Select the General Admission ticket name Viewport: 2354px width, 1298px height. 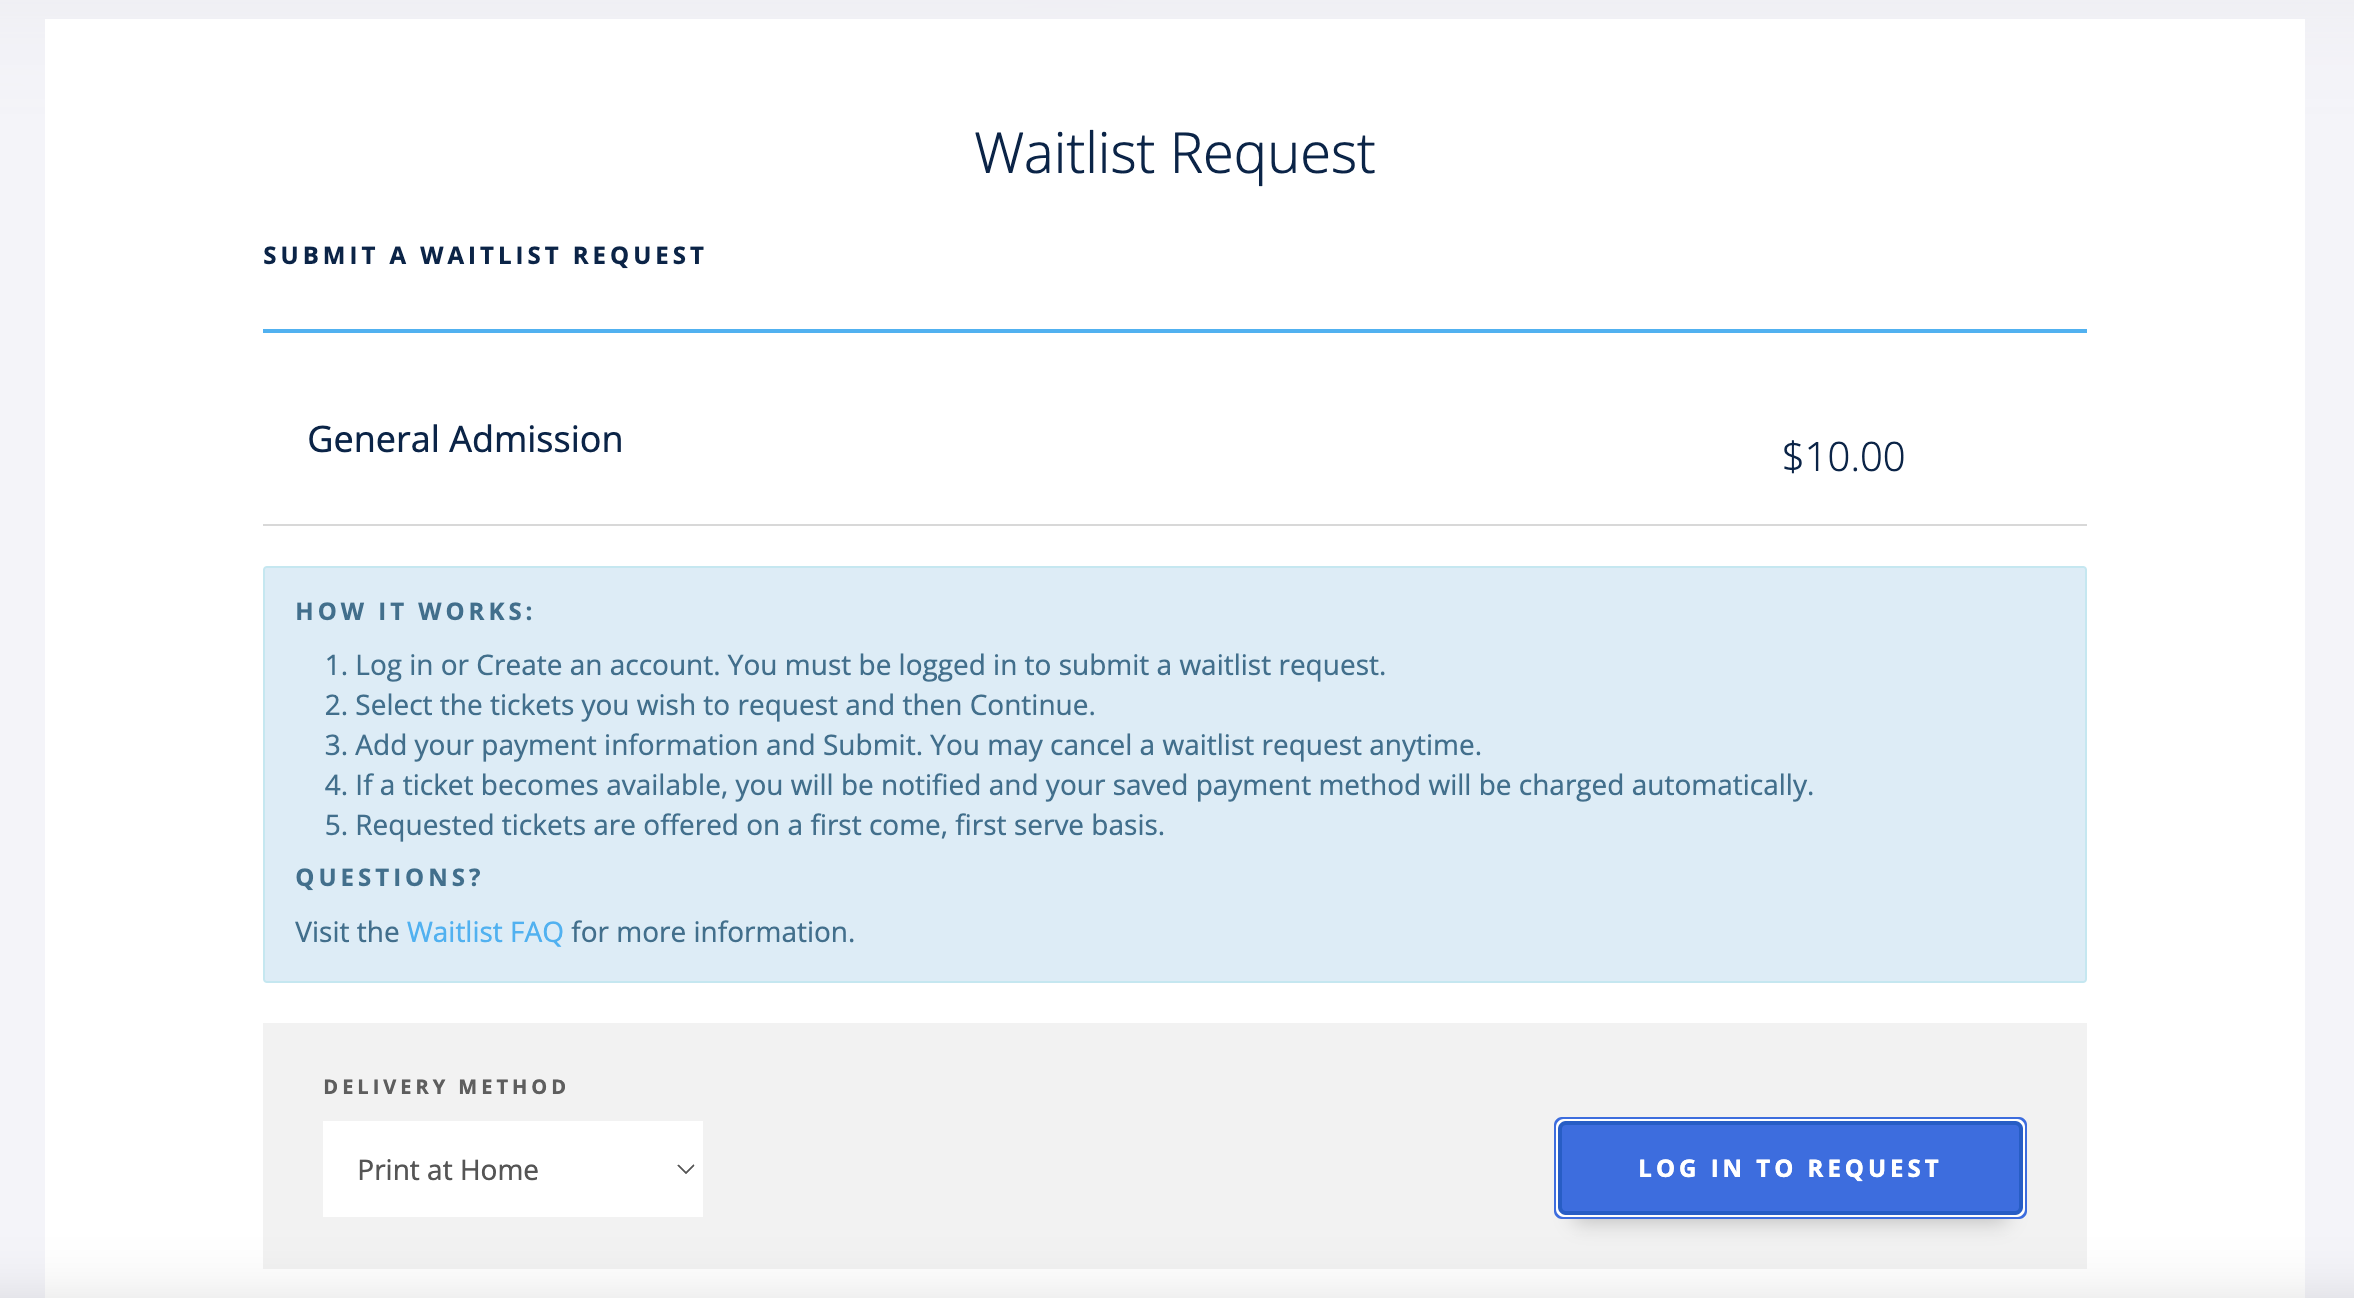tap(465, 440)
